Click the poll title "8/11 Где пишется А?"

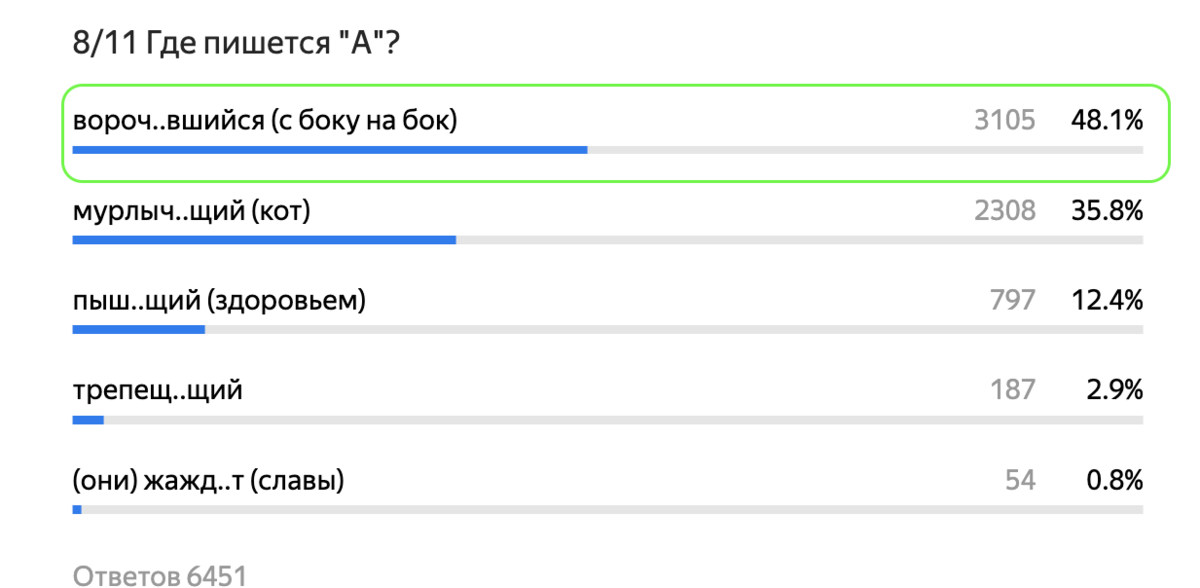coord(237,43)
